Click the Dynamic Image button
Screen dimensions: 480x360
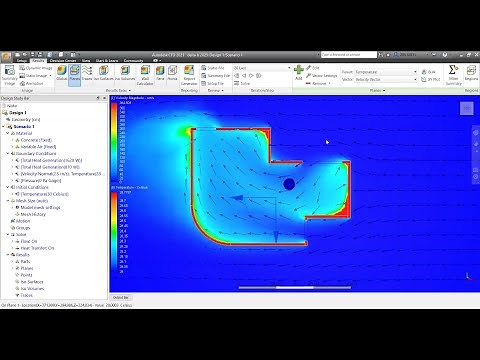click(36, 68)
